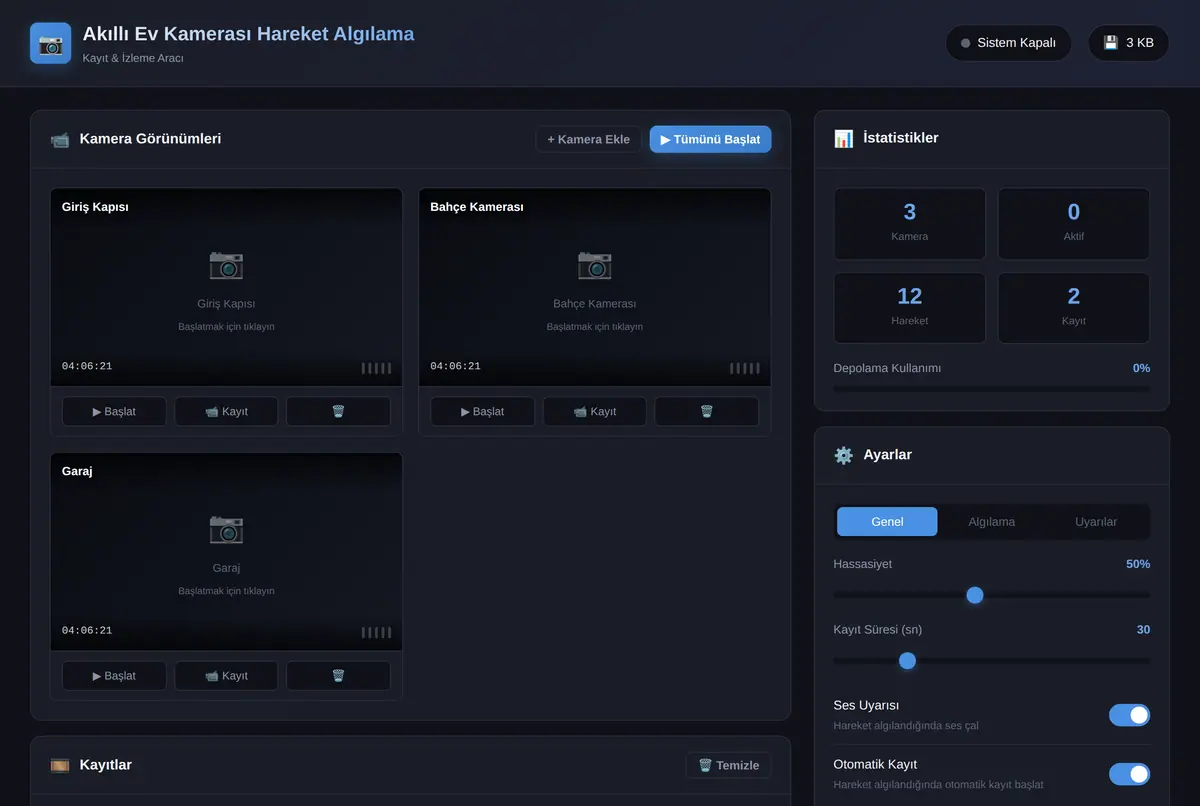Click the Kayıt Süresi slider handle
The height and width of the screenshot is (806, 1200).
907,660
